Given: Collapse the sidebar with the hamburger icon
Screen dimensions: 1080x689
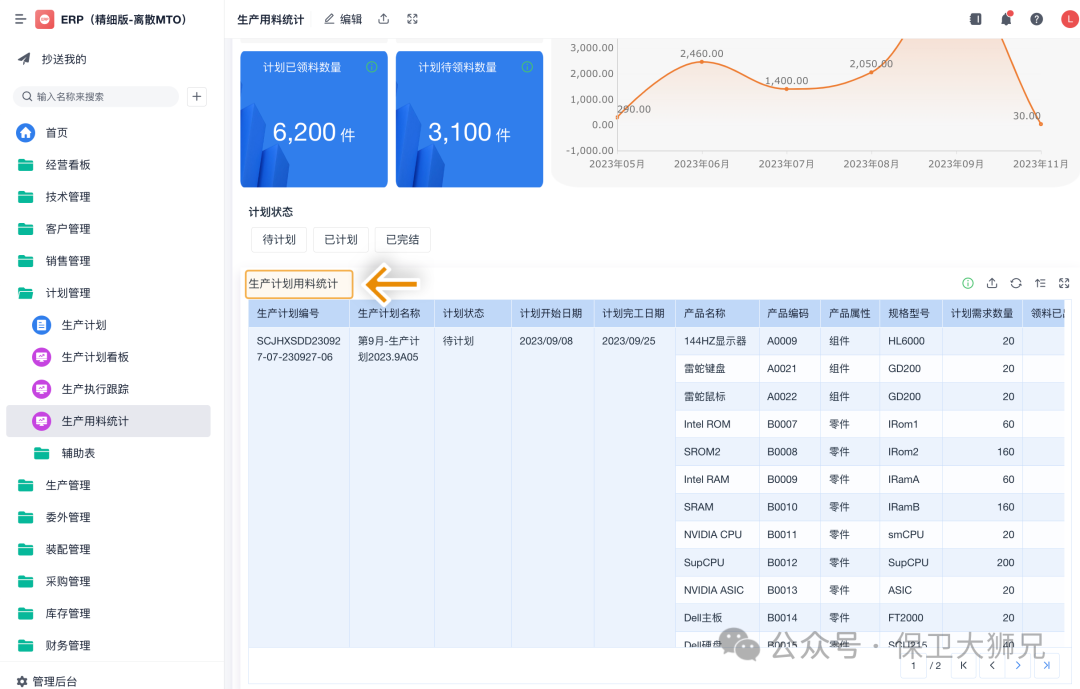Looking at the screenshot, I should (20, 19).
